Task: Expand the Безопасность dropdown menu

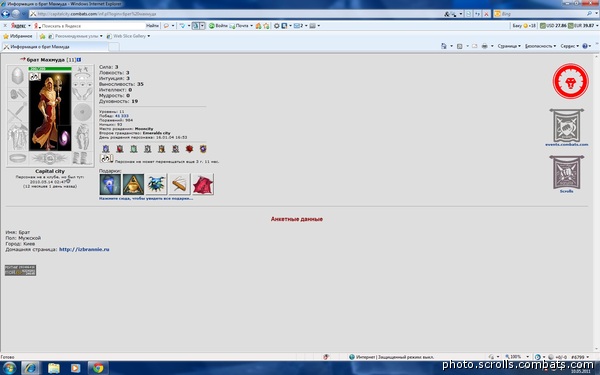Action: 540,46
